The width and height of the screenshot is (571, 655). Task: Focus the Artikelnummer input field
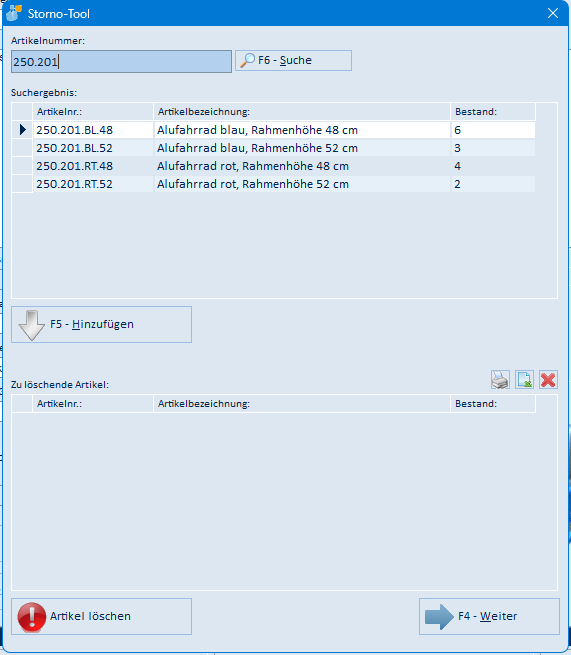pos(121,61)
